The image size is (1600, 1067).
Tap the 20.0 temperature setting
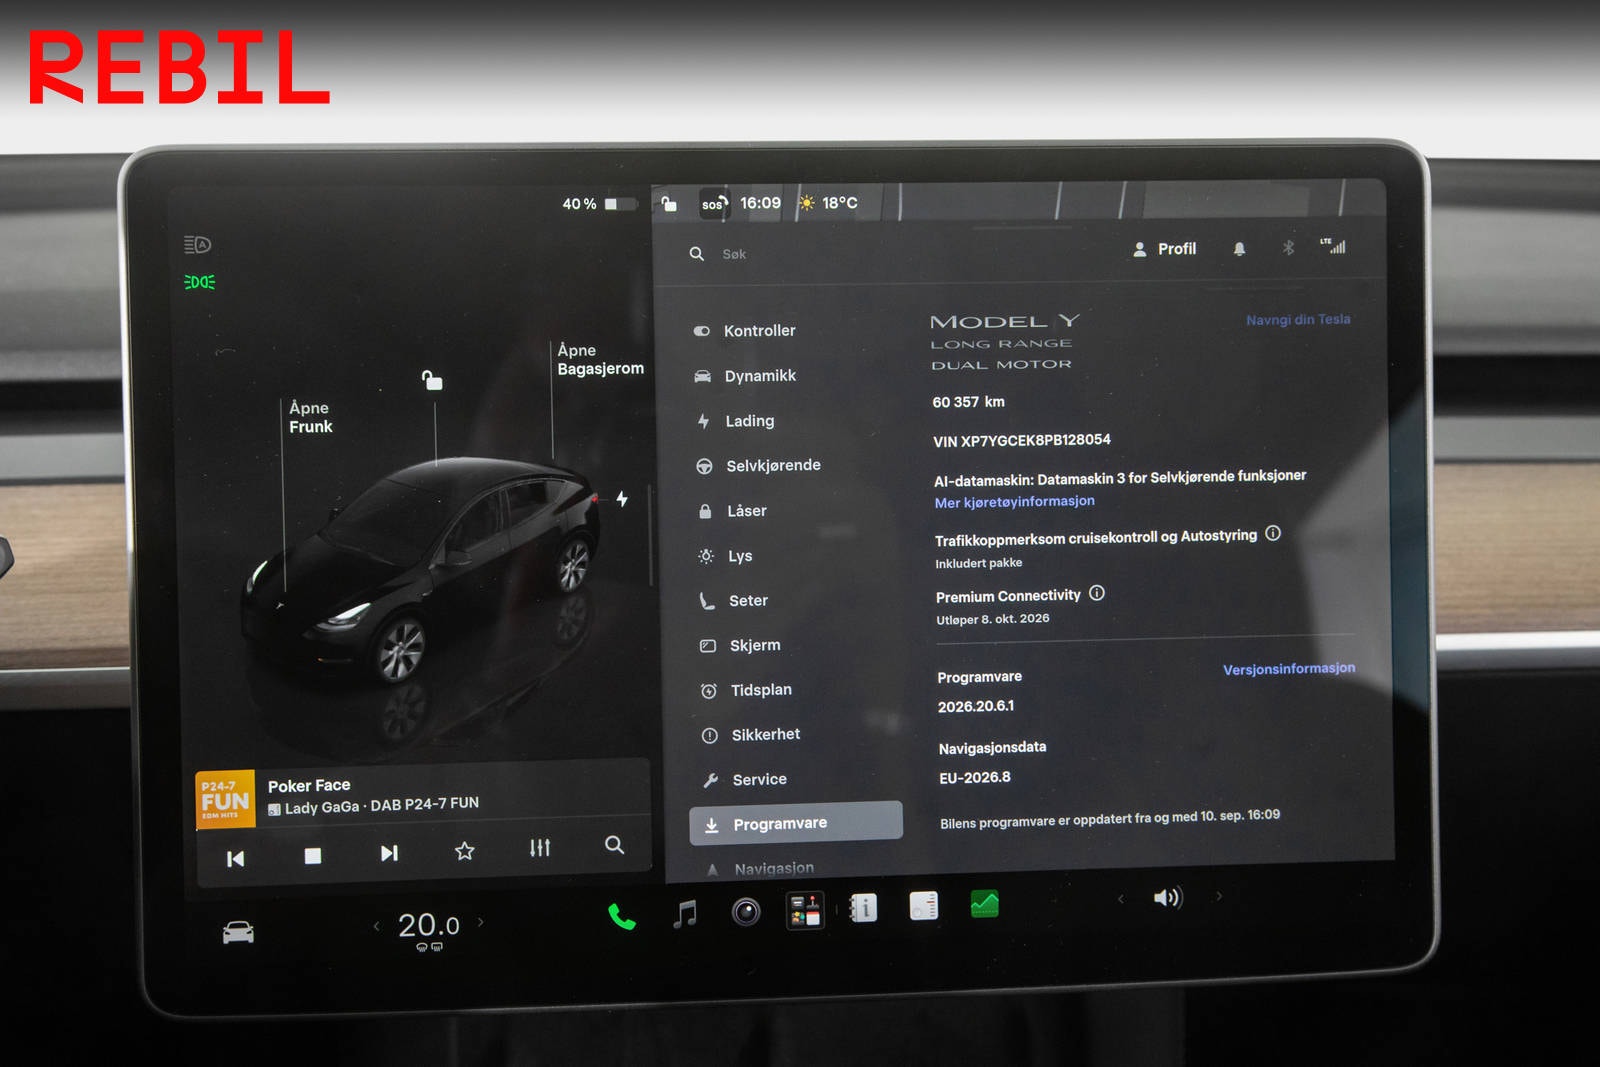pos(429,926)
